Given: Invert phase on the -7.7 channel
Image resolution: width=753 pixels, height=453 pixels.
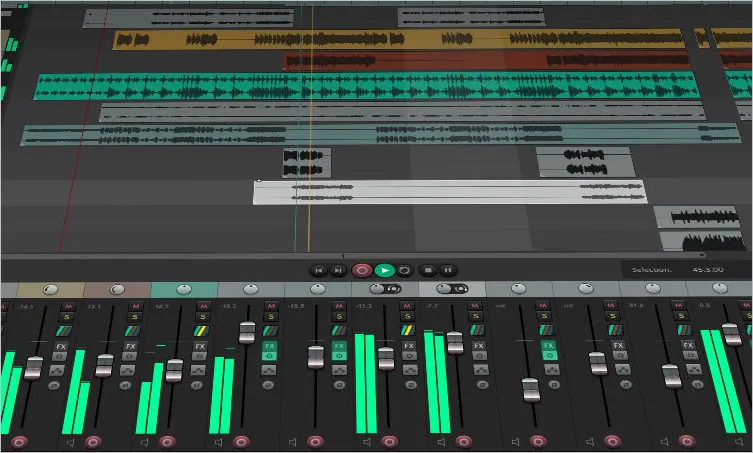Looking at the screenshot, I should click(x=483, y=385).
